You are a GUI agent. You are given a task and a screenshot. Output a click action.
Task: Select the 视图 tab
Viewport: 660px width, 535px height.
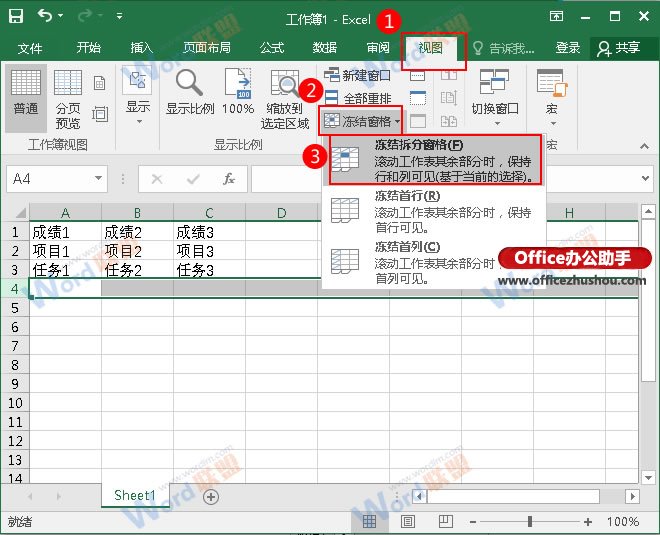click(x=430, y=48)
